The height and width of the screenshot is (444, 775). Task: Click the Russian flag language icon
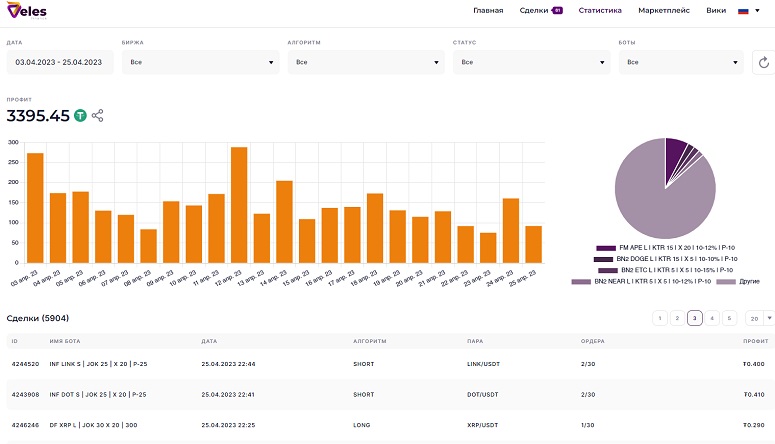(x=743, y=11)
